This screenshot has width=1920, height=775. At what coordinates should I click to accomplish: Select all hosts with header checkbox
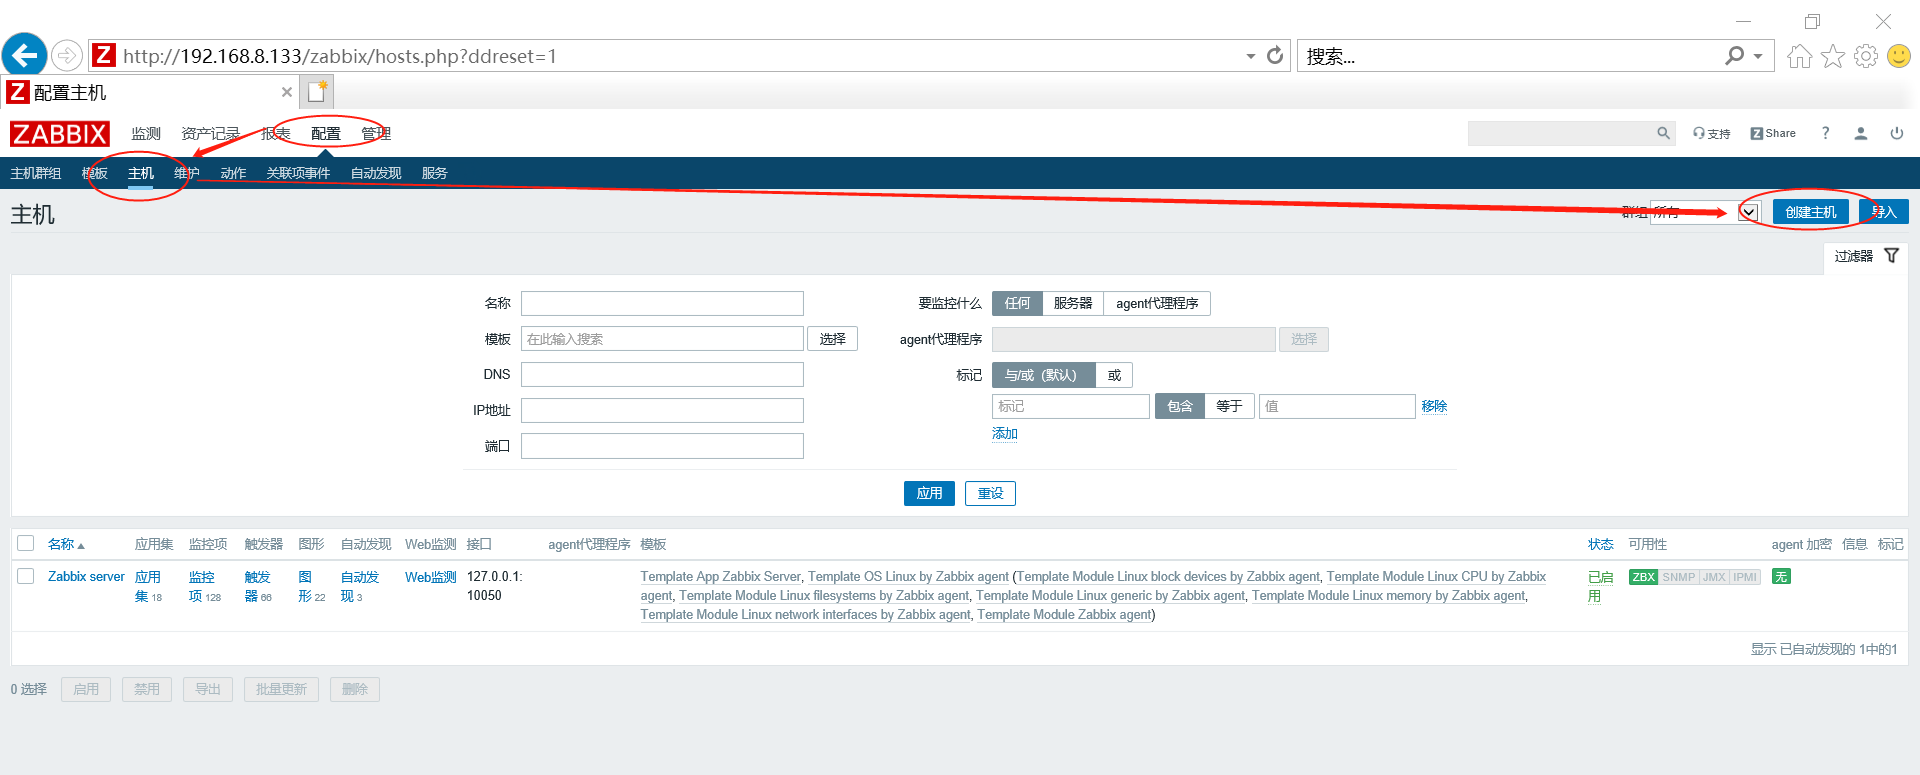[26, 543]
